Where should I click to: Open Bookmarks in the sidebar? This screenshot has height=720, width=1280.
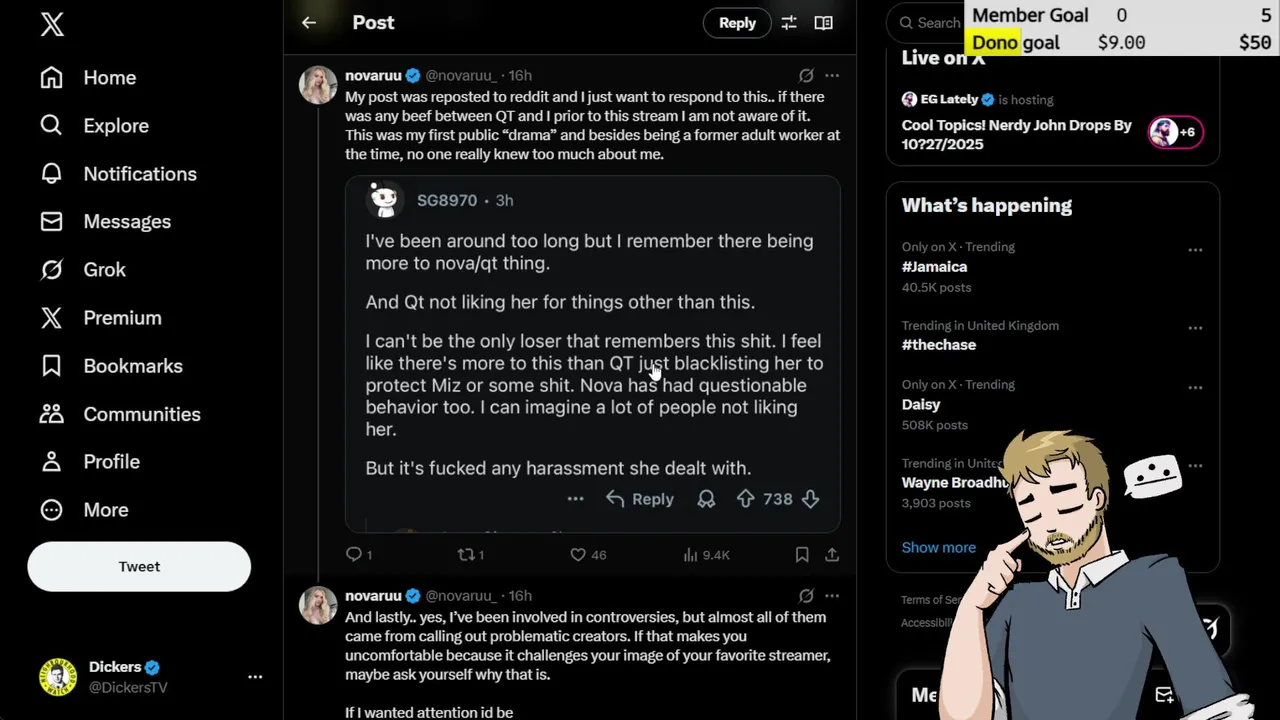tap(132, 366)
